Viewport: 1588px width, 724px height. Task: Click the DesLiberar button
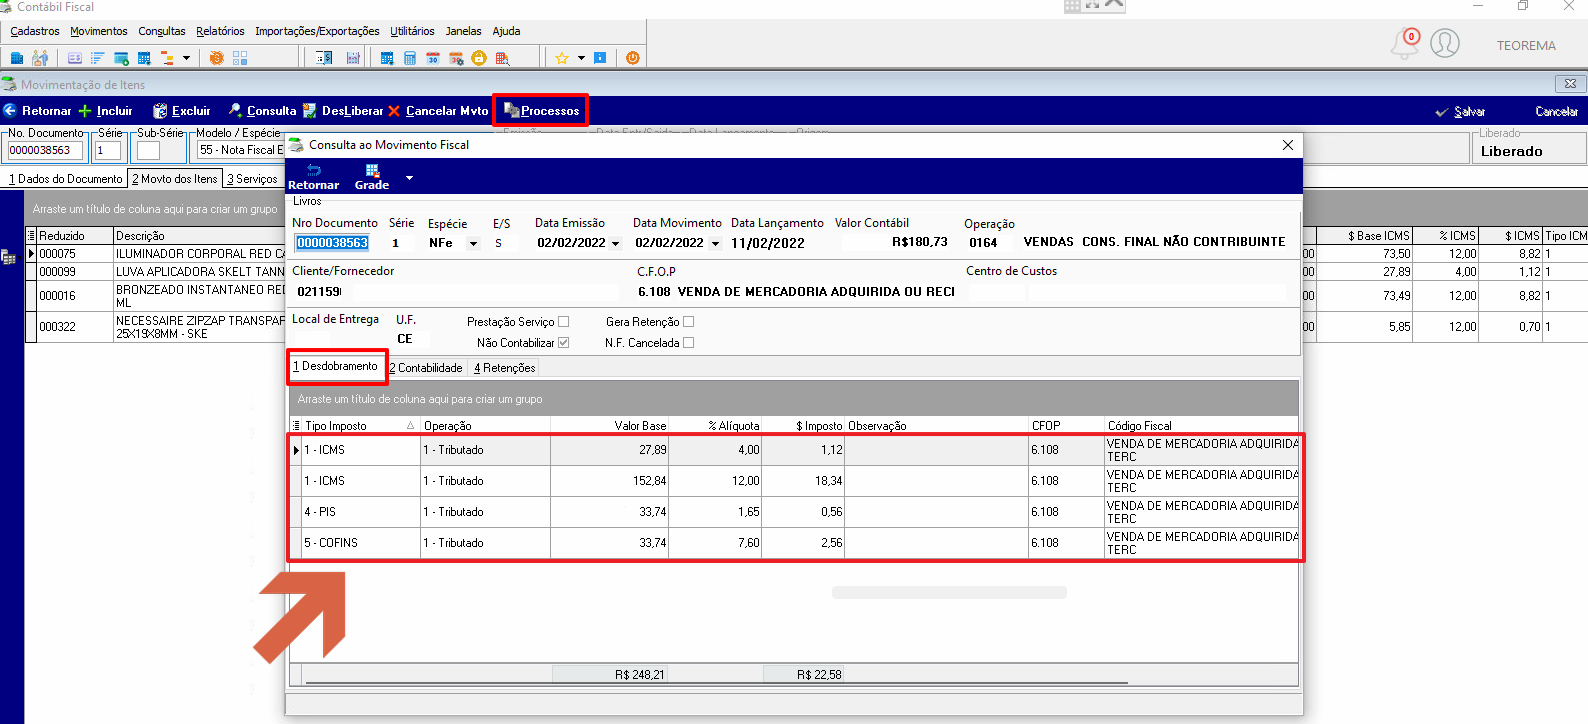tap(343, 111)
